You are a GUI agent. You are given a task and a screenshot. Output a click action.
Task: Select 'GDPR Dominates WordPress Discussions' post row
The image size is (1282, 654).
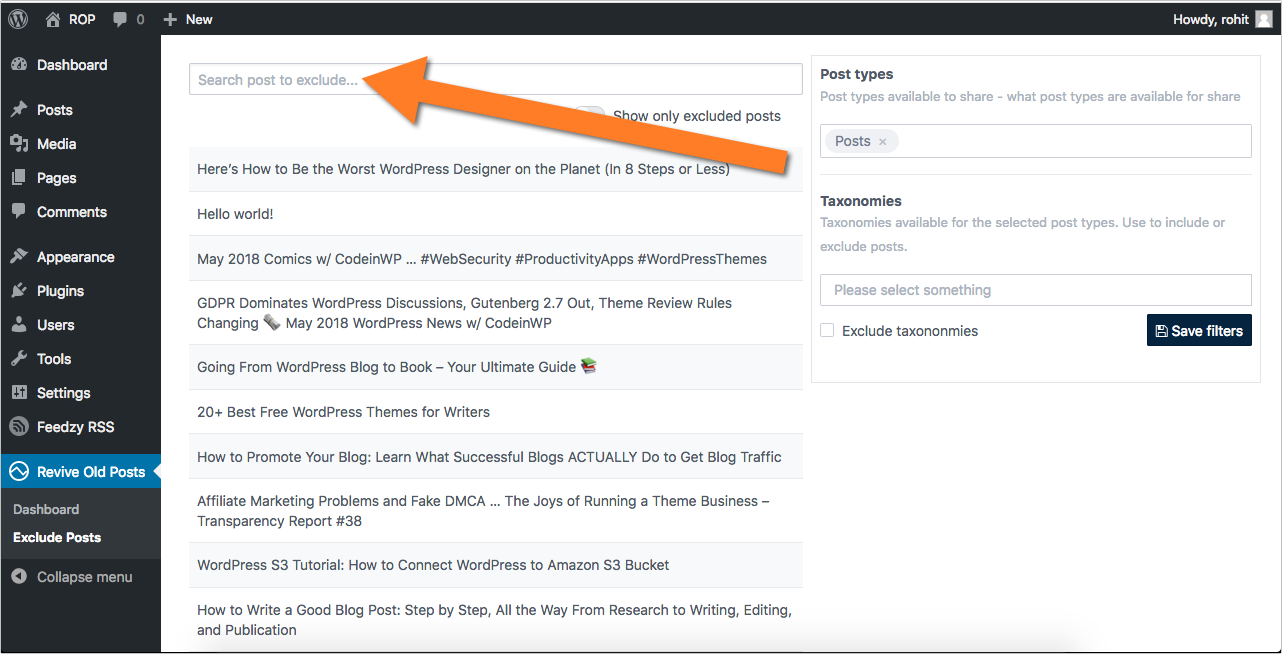pyautogui.click(x=496, y=313)
